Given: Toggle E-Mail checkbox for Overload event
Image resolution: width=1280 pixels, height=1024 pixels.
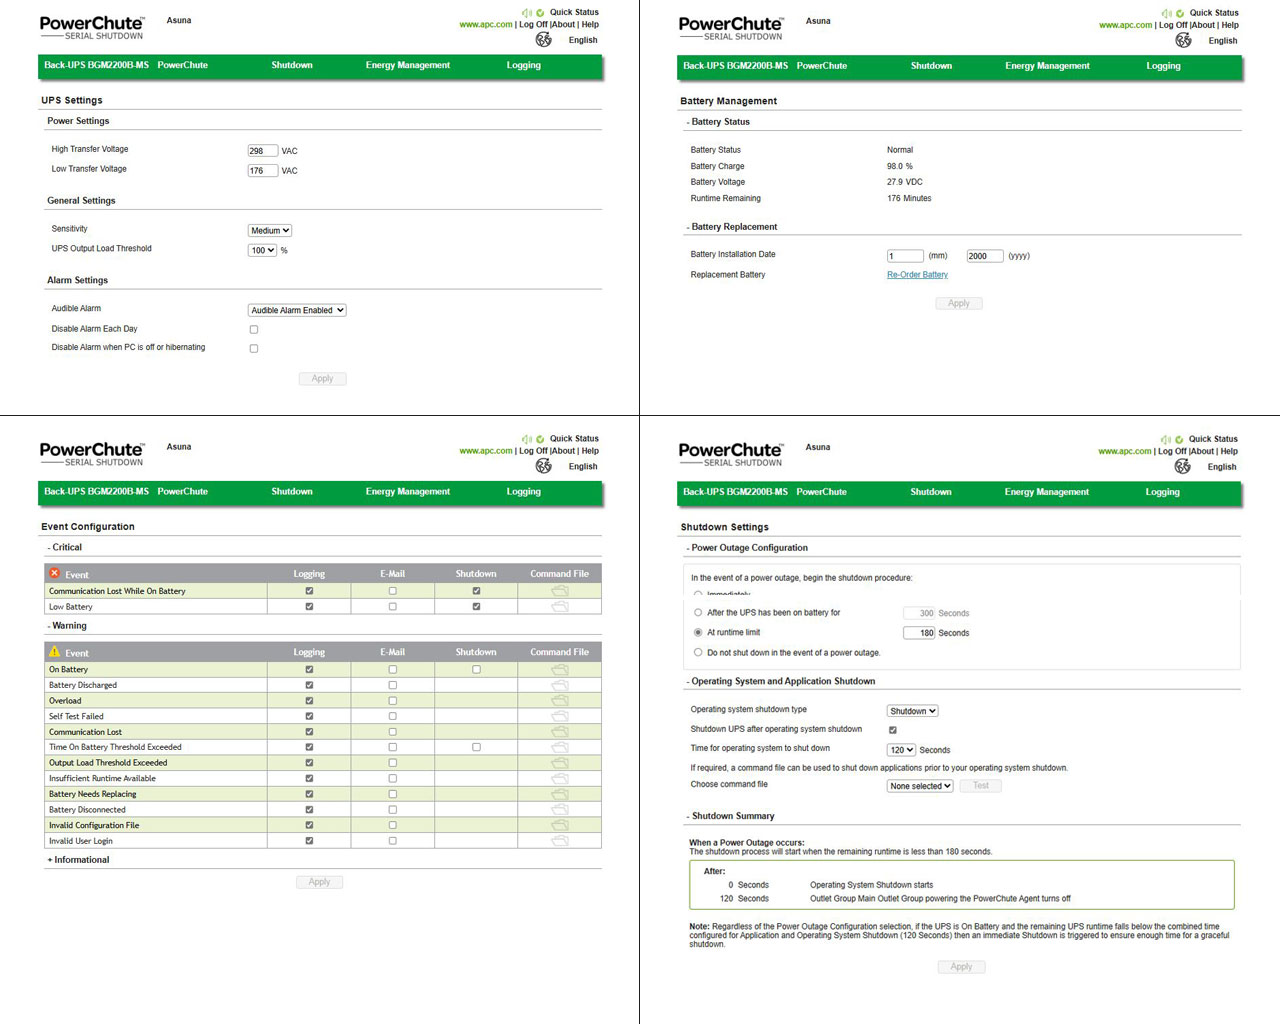Looking at the screenshot, I should click(392, 700).
